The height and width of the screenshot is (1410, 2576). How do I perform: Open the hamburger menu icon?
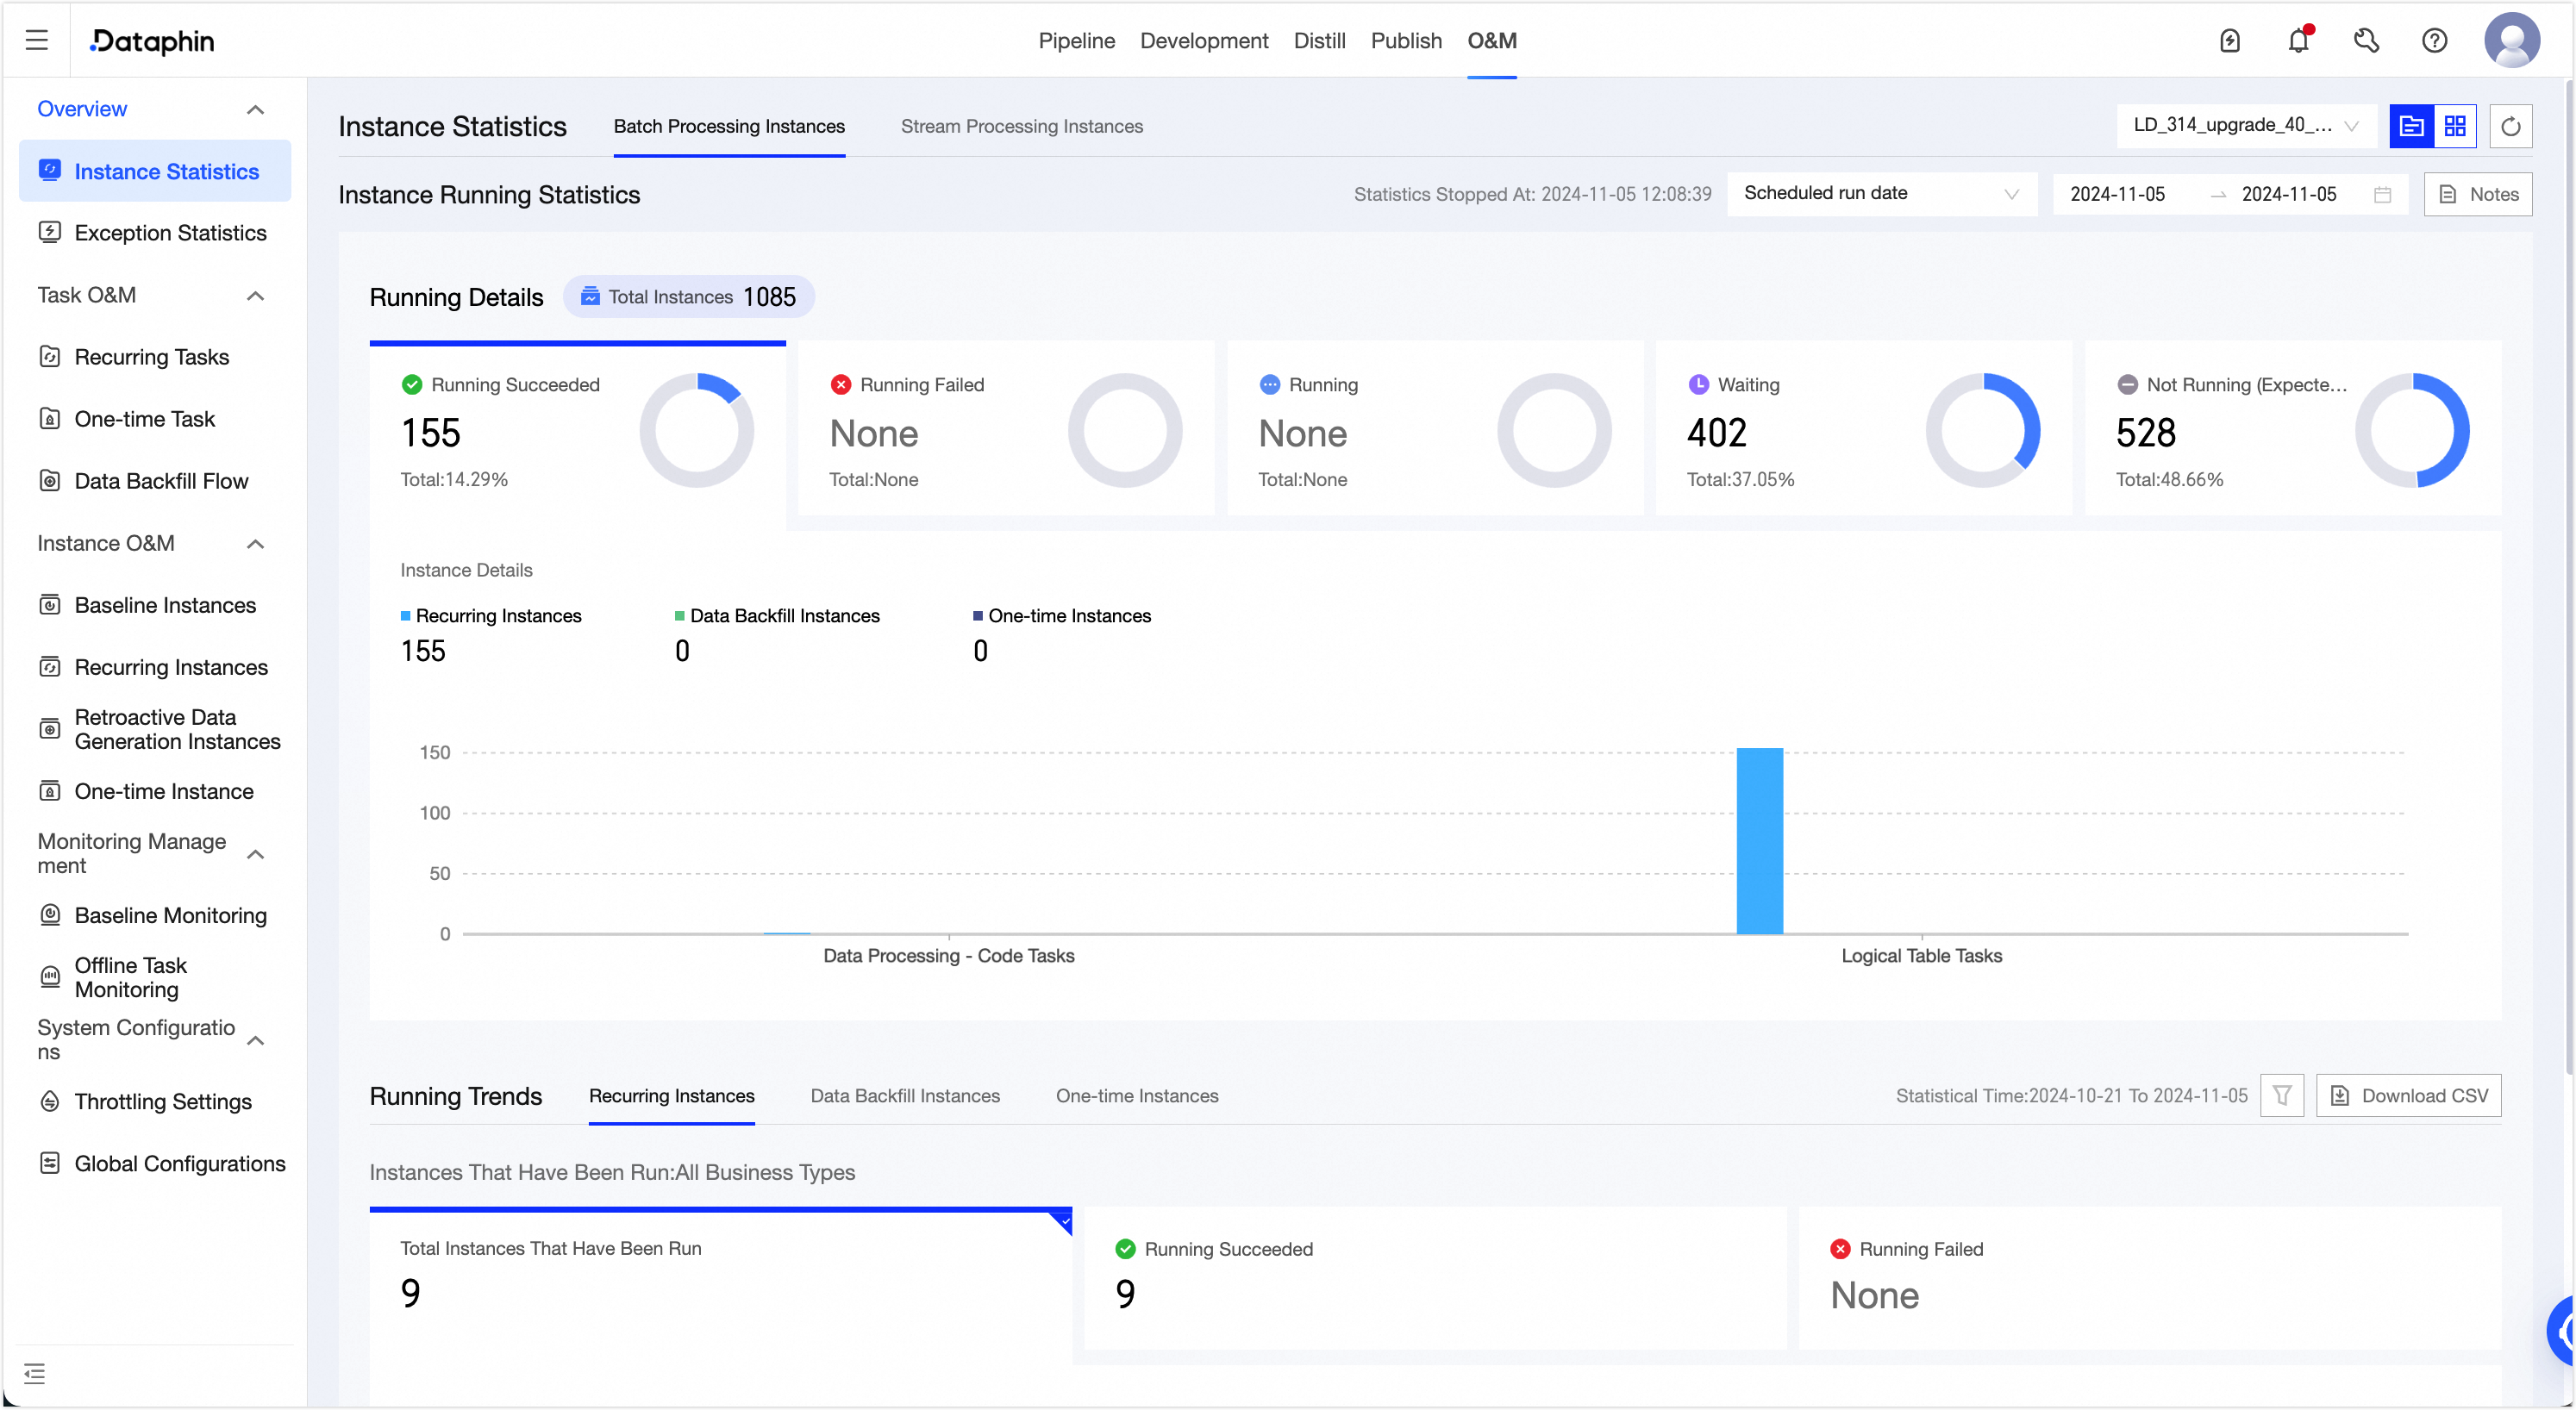[37, 40]
